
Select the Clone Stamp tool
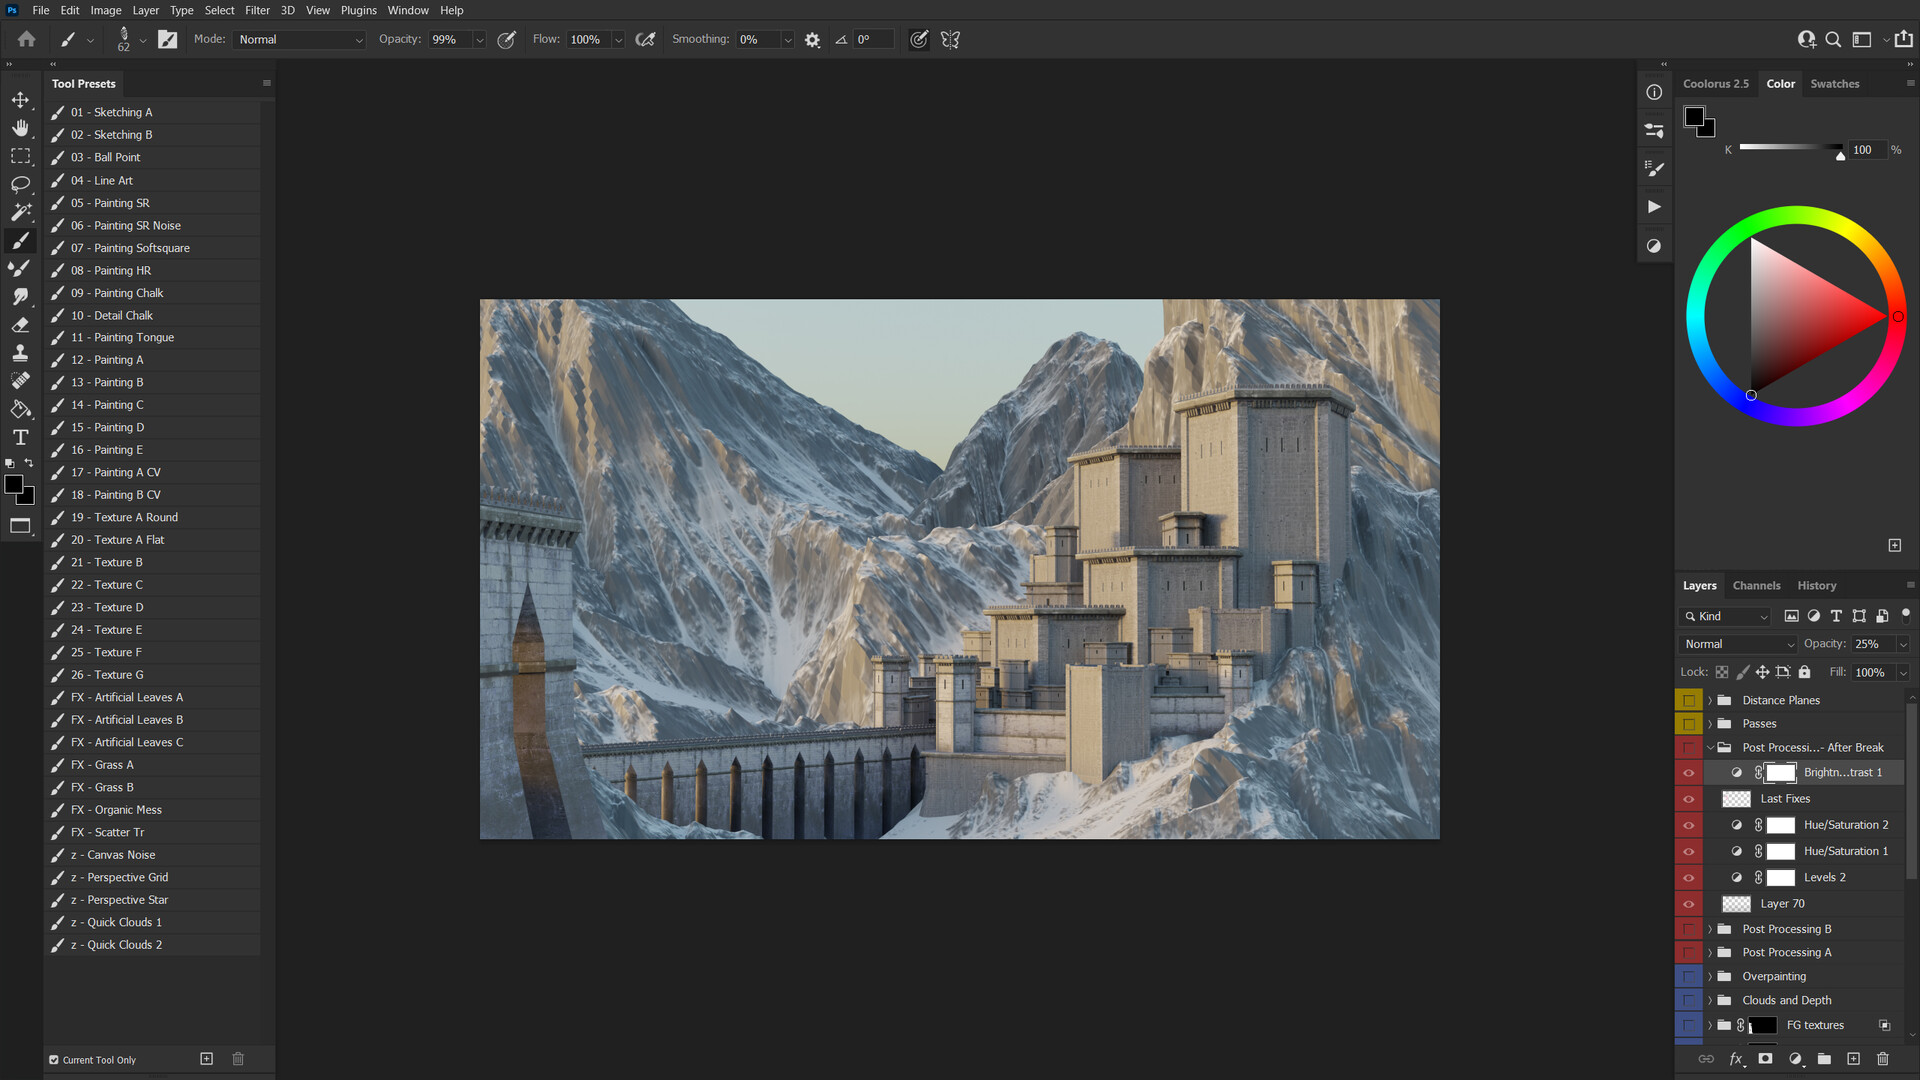pos(20,352)
